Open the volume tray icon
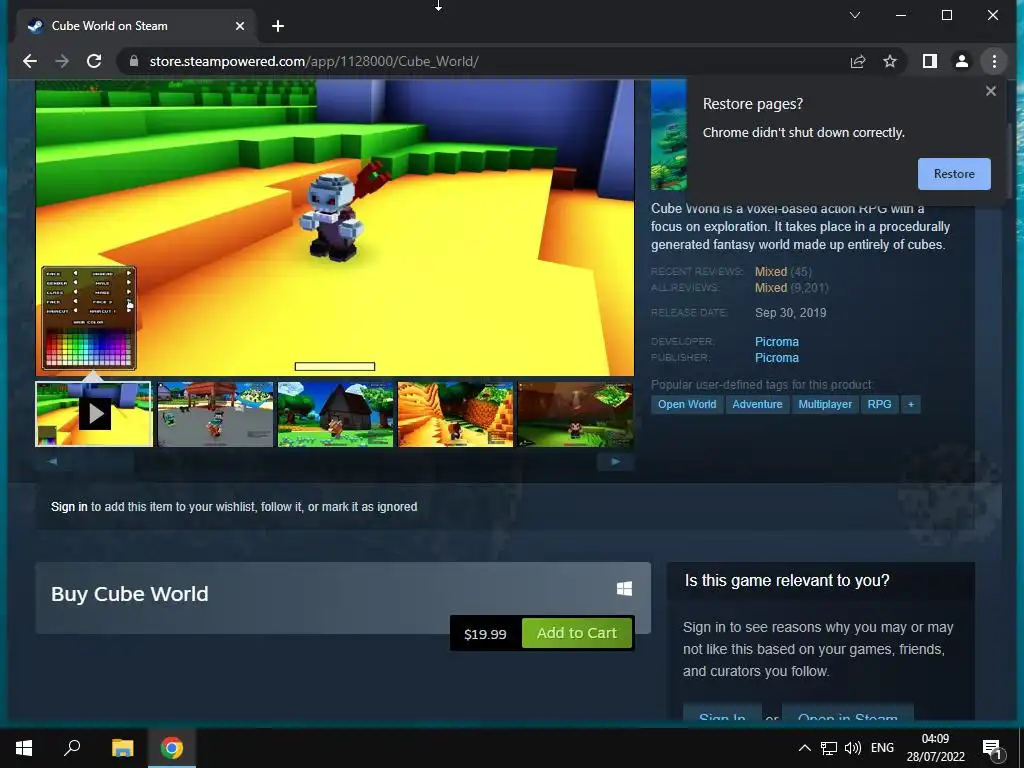This screenshot has height=768, width=1024. [852, 748]
